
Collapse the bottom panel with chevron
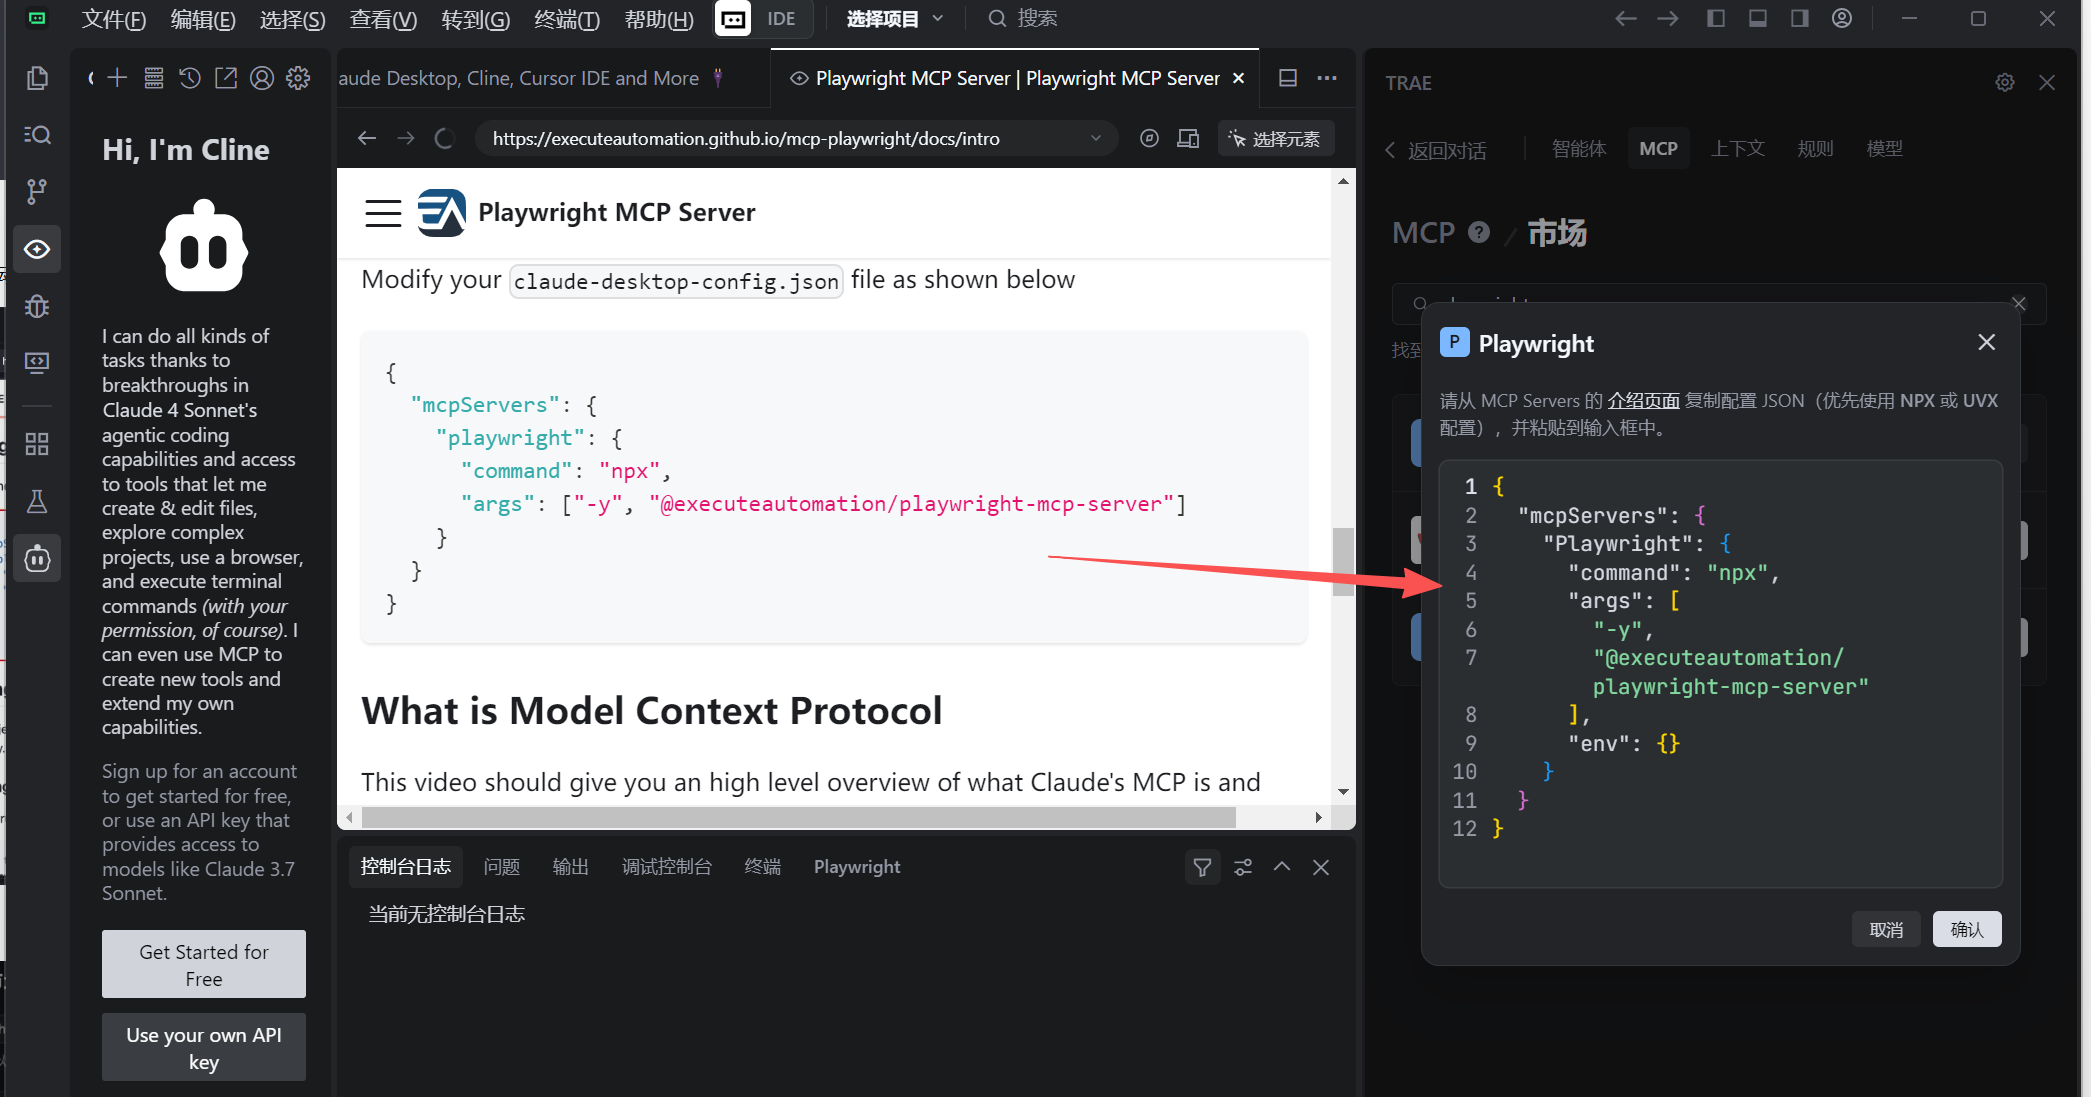1282,867
